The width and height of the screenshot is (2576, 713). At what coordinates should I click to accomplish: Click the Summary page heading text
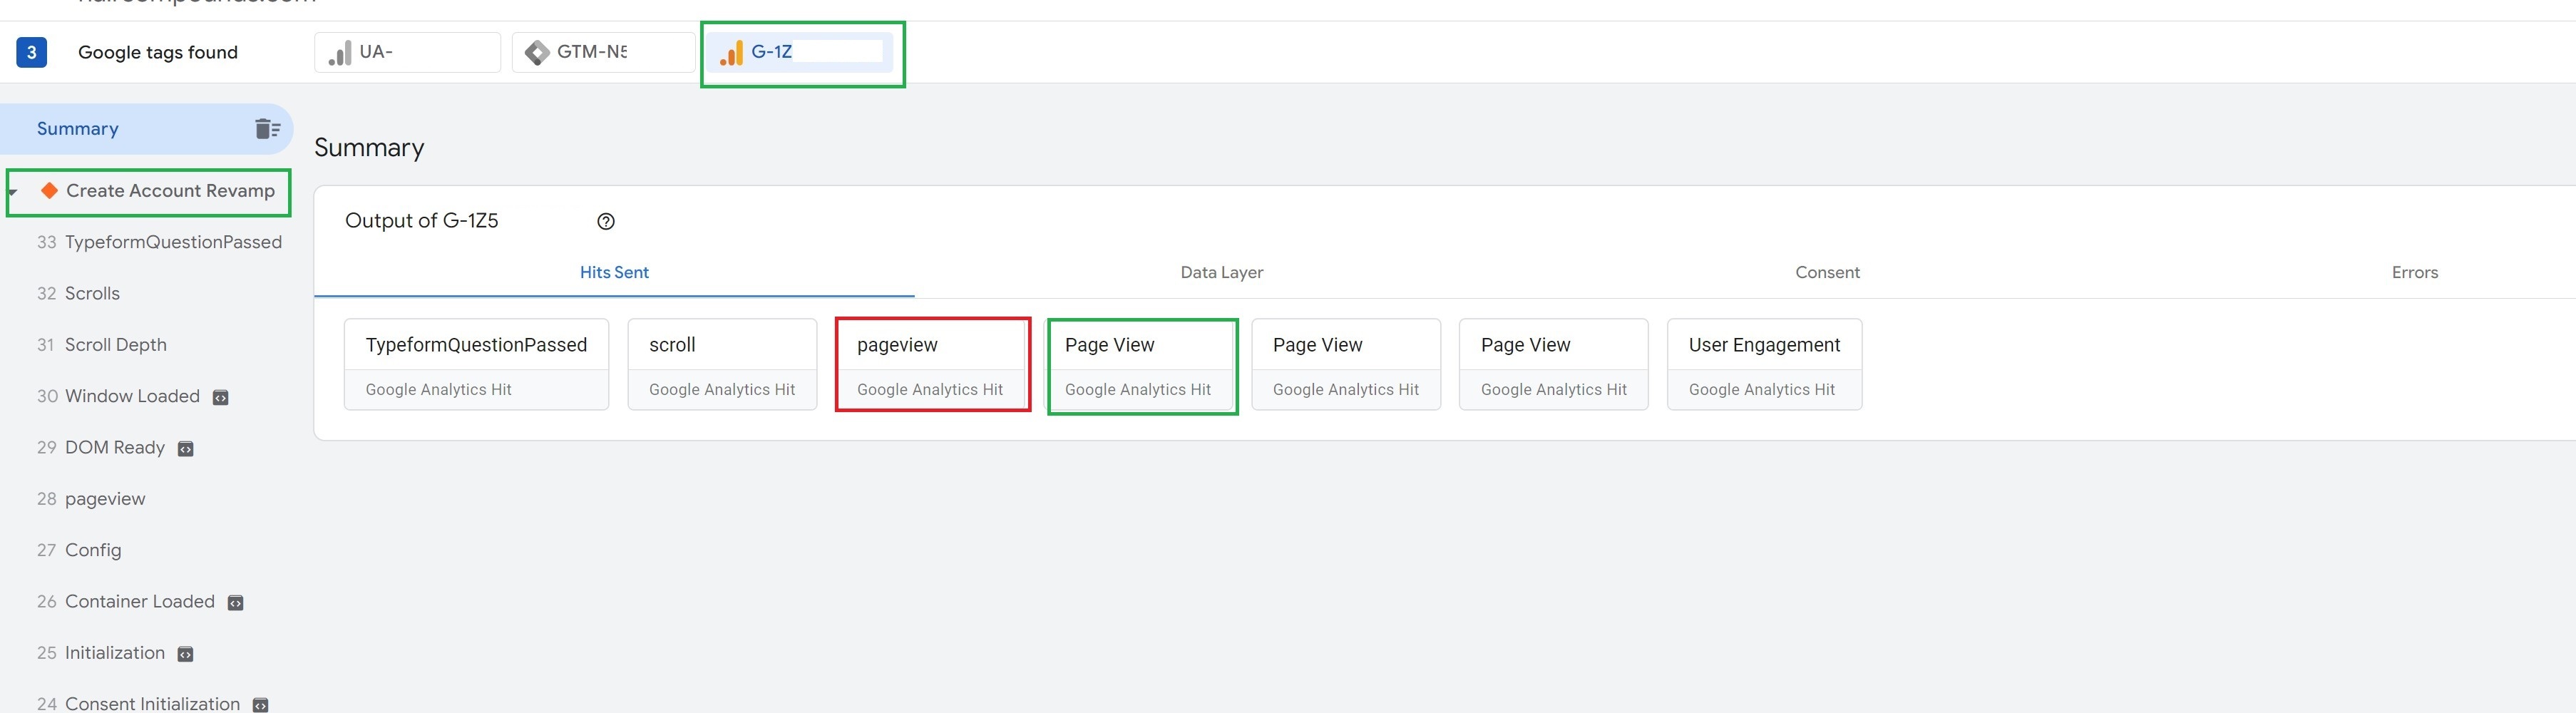(x=369, y=148)
